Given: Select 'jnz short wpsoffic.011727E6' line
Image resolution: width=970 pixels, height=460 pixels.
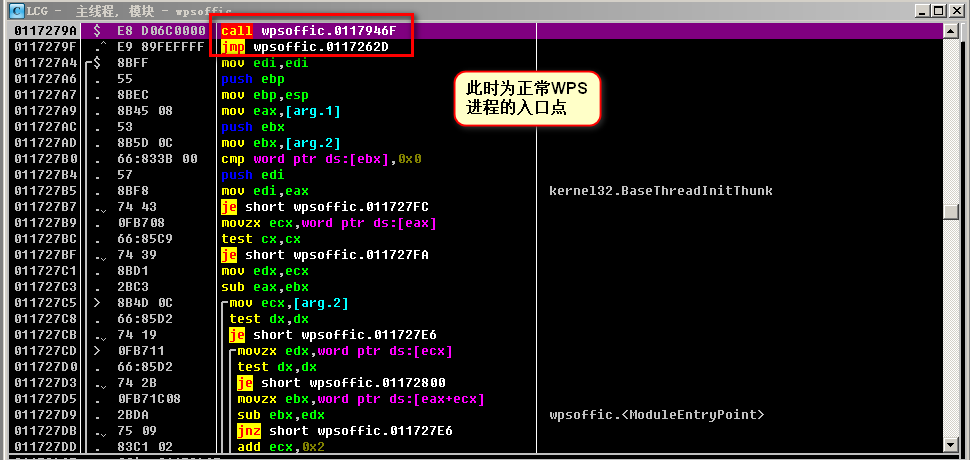Looking at the screenshot, I should pyautogui.click(x=345, y=431).
